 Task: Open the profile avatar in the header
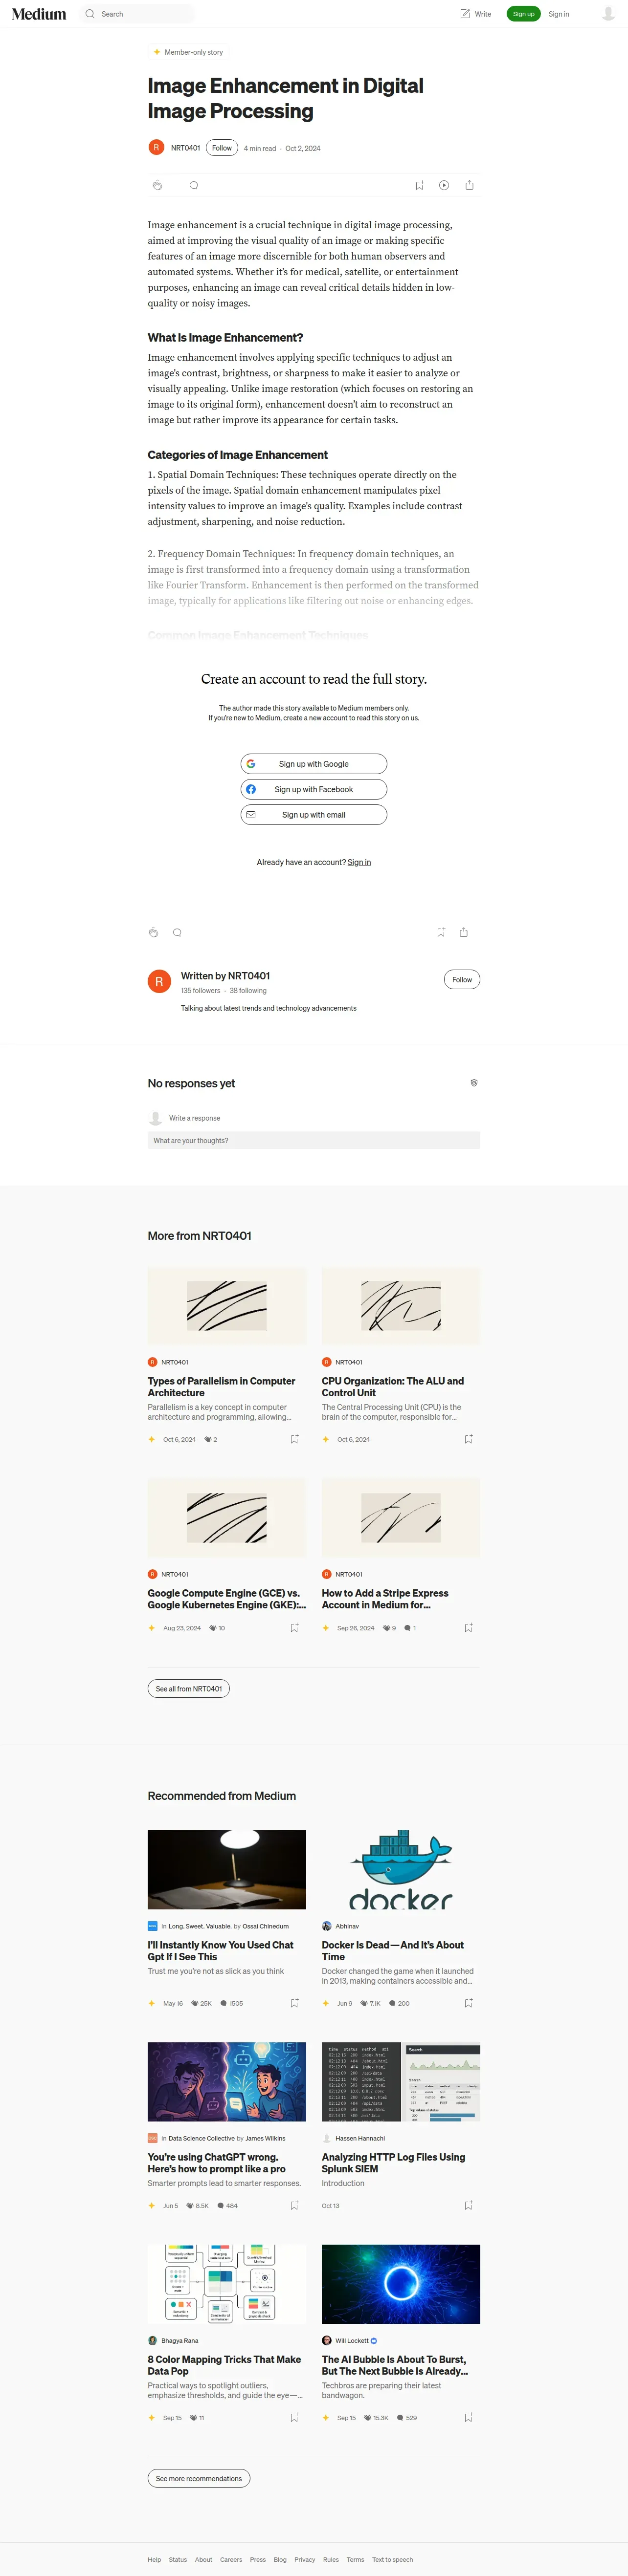click(x=608, y=14)
